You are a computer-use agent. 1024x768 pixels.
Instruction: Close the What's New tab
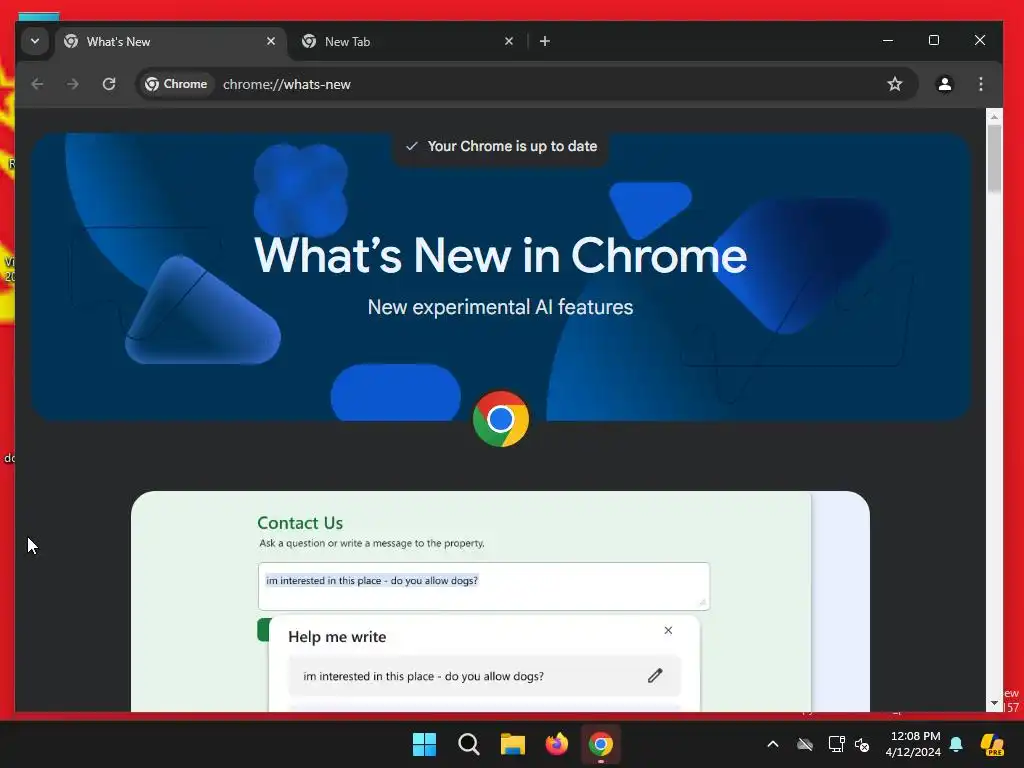click(x=271, y=41)
